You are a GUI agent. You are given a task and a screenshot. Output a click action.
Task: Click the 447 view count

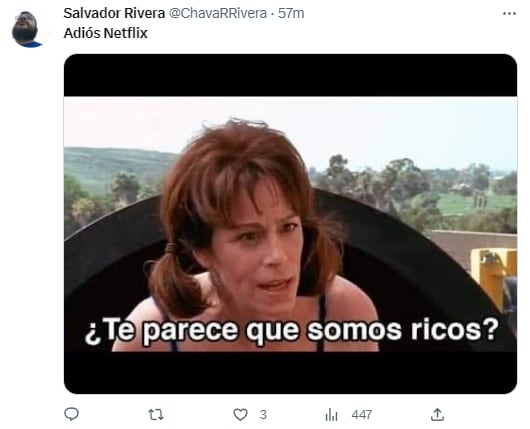pos(362,415)
